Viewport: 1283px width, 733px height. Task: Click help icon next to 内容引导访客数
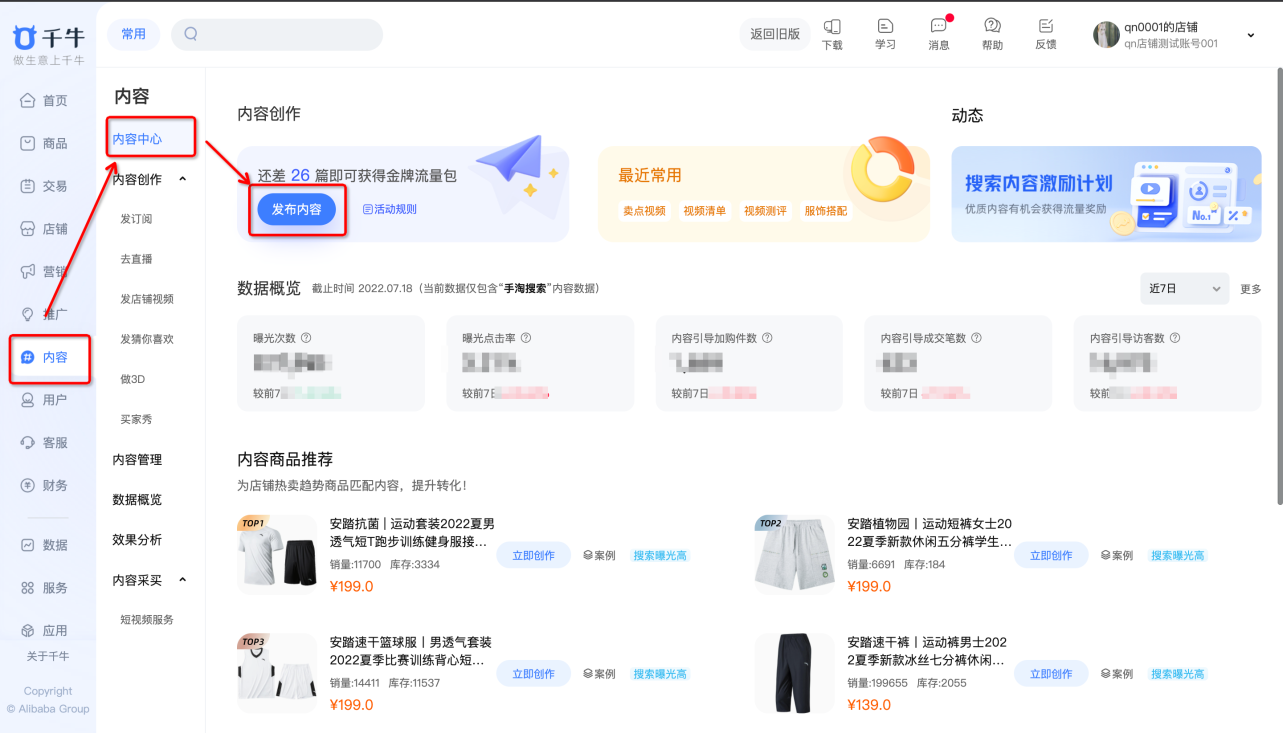pos(1175,339)
